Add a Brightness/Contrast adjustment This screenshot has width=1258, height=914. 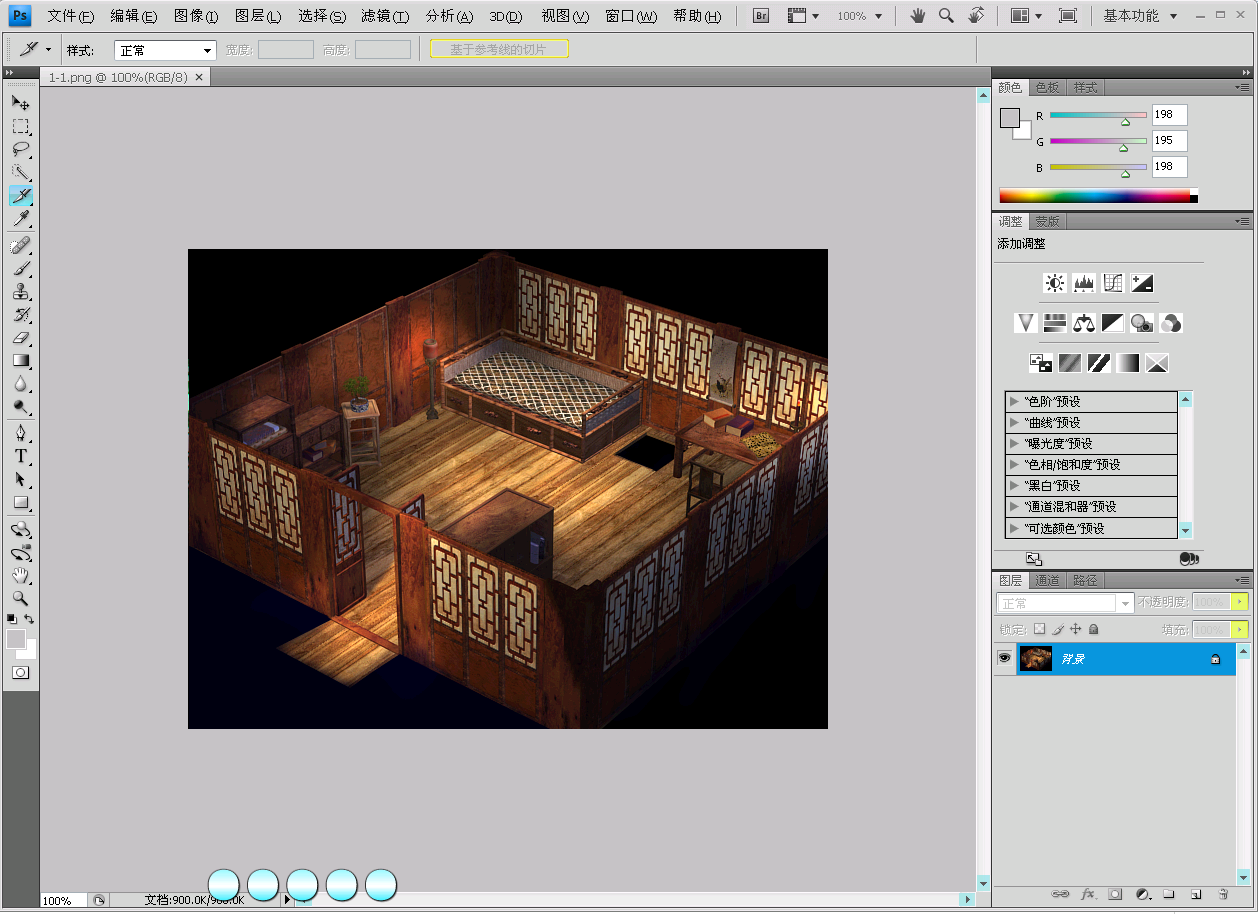(1055, 283)
